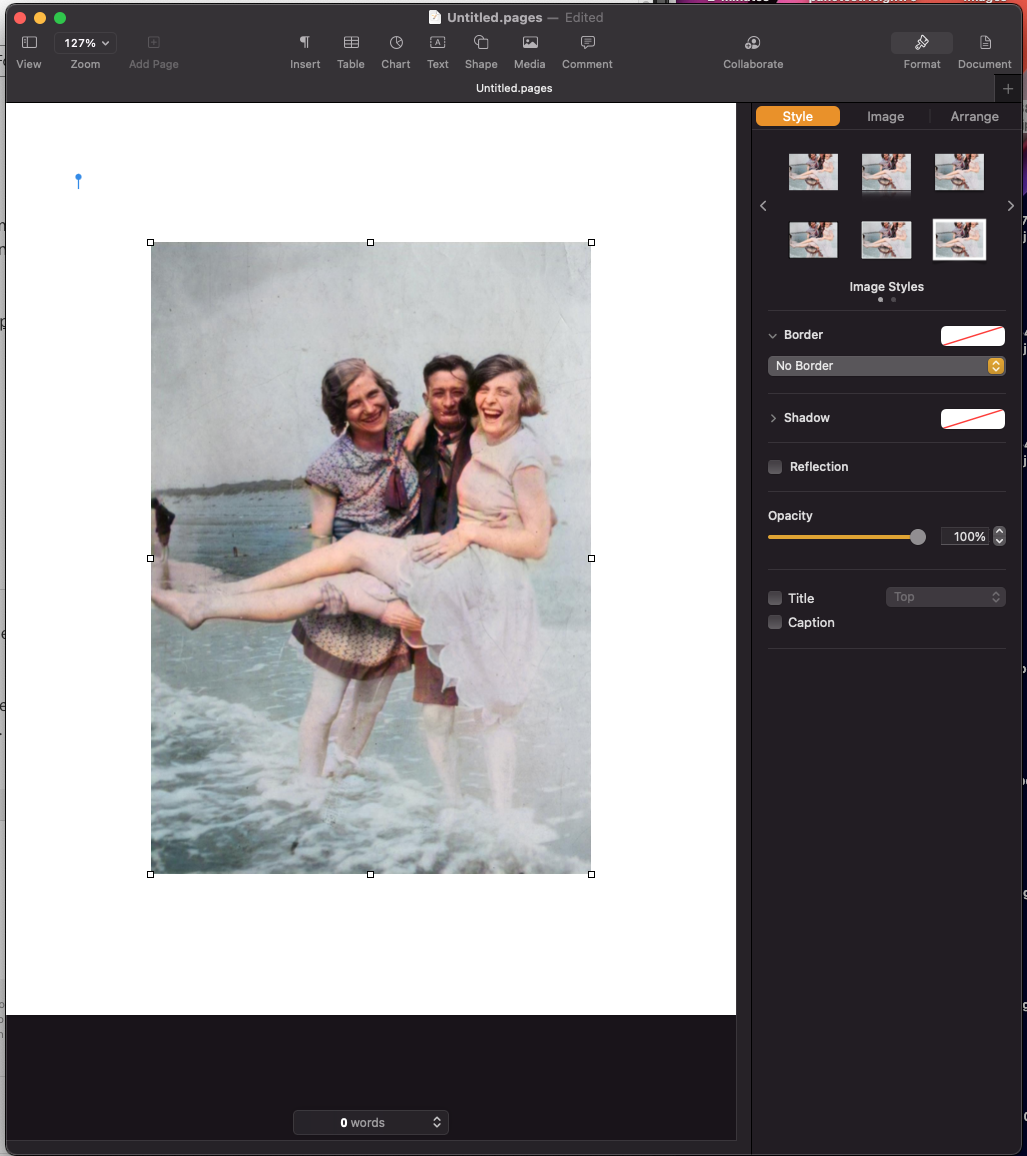This screenshot has width=1027, height=1156.
Task: Open the No Border dropdown
Action: pyautogui.click(x=886, y=366)
